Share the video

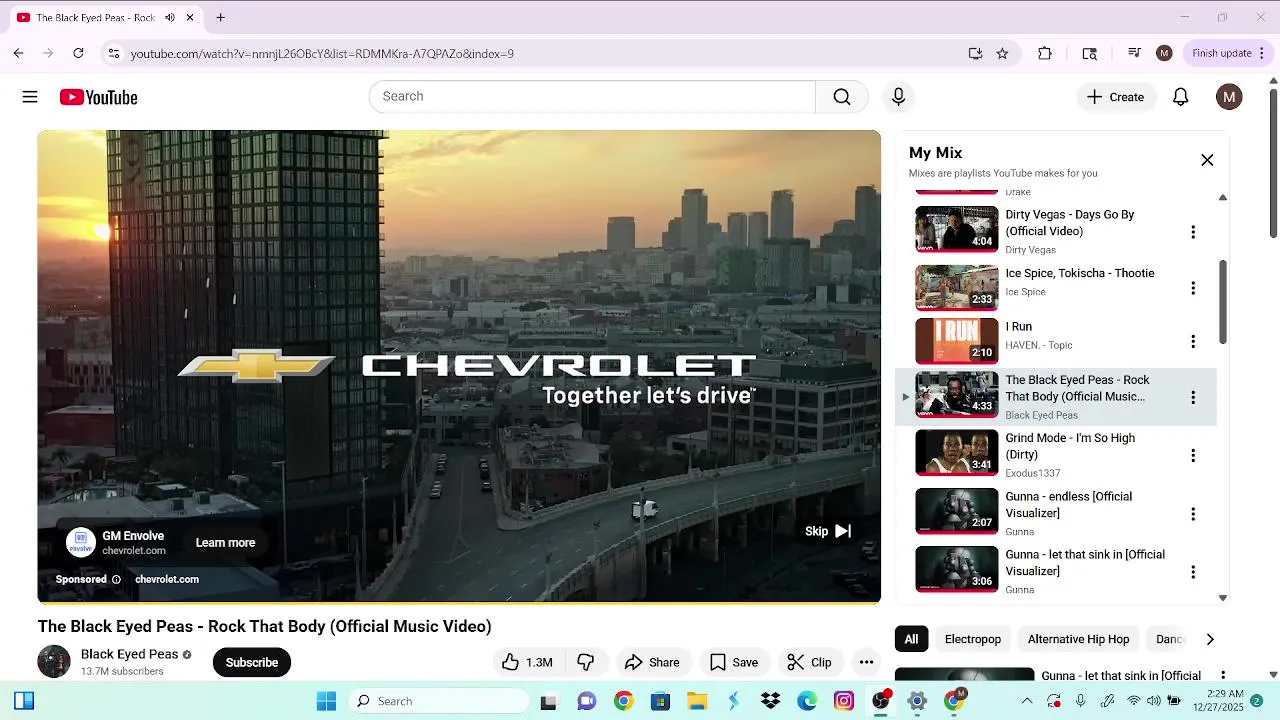click(x=652, y=662)
